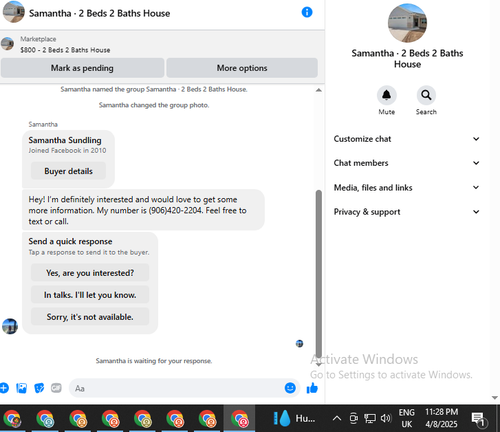Open More options for the listing

point(242,68)
